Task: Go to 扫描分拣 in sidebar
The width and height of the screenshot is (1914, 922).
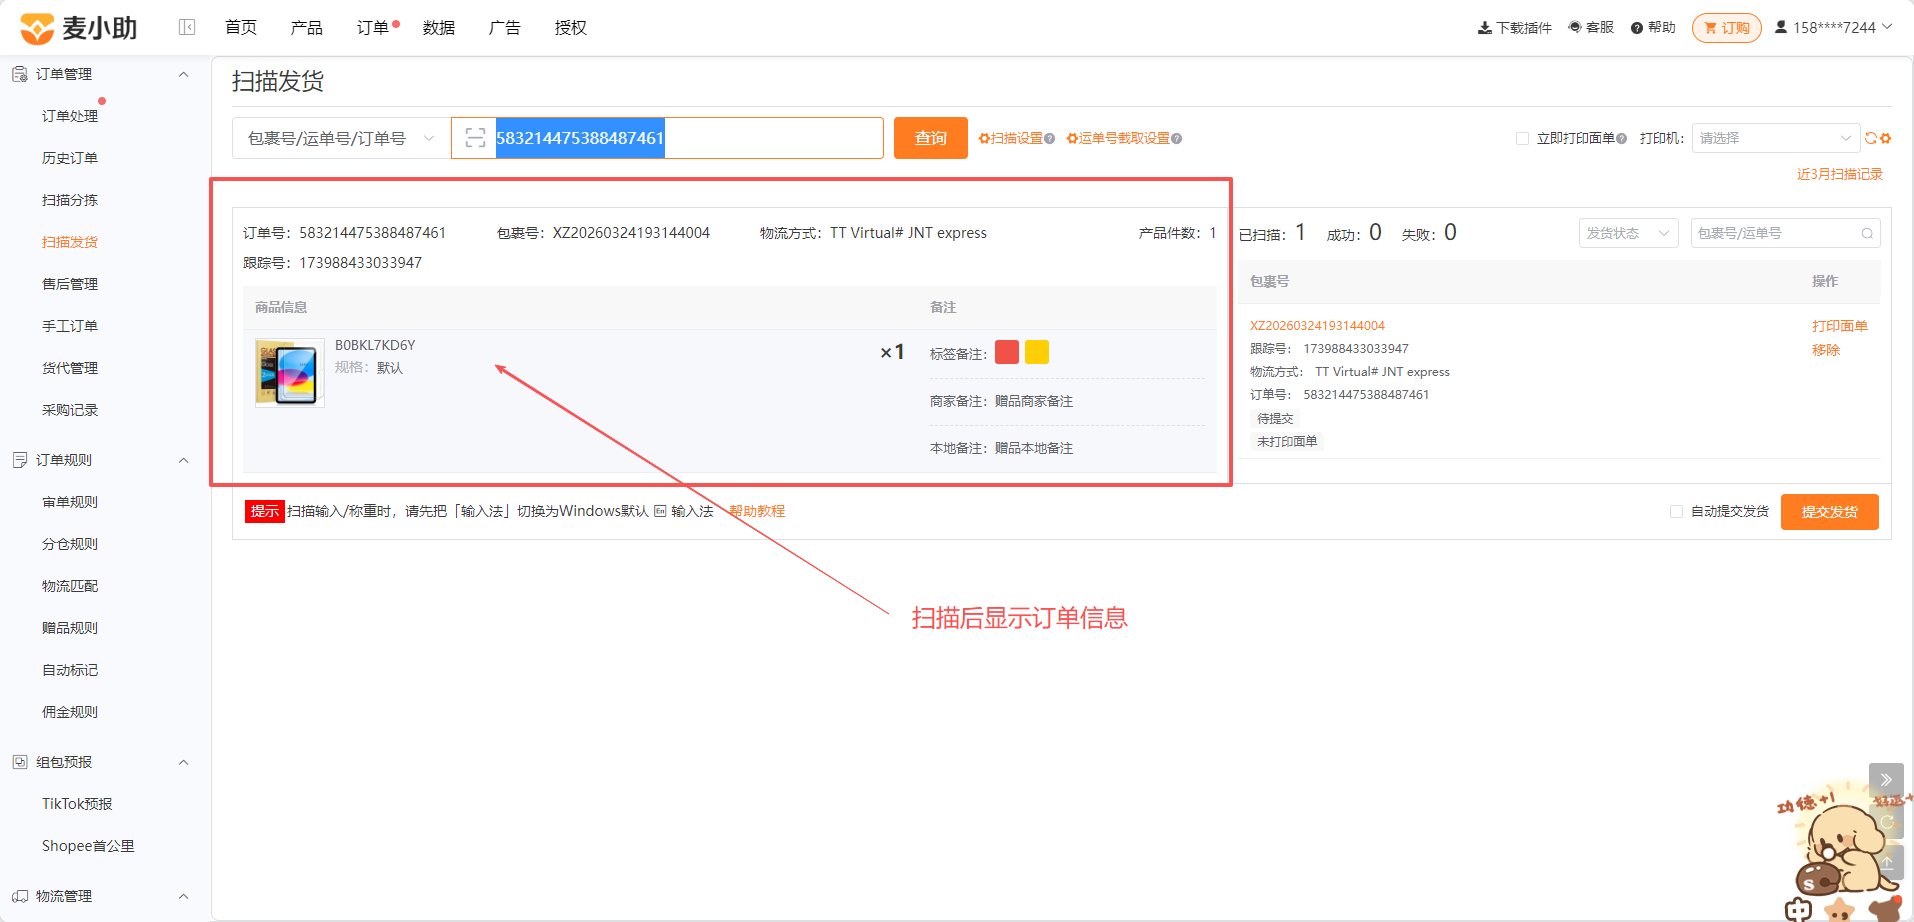Action: click(70, 200)
